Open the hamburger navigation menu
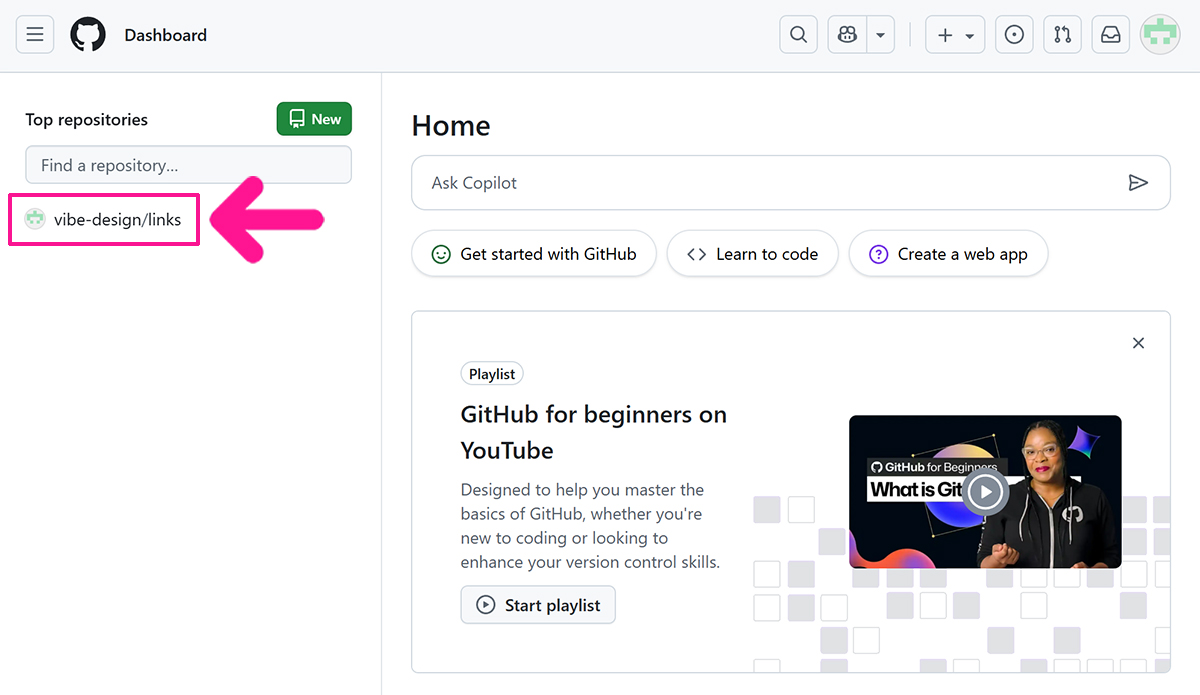Screen dimensions: 1200x695 [35, 35]
